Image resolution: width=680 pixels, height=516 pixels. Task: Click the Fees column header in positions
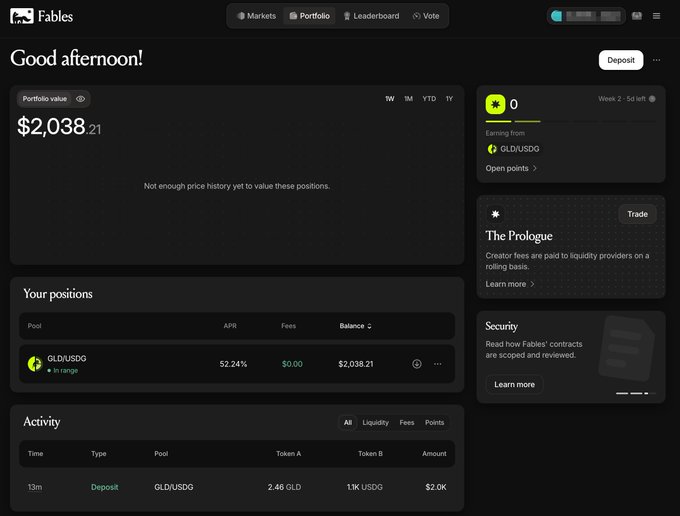(x=288, y=326)
